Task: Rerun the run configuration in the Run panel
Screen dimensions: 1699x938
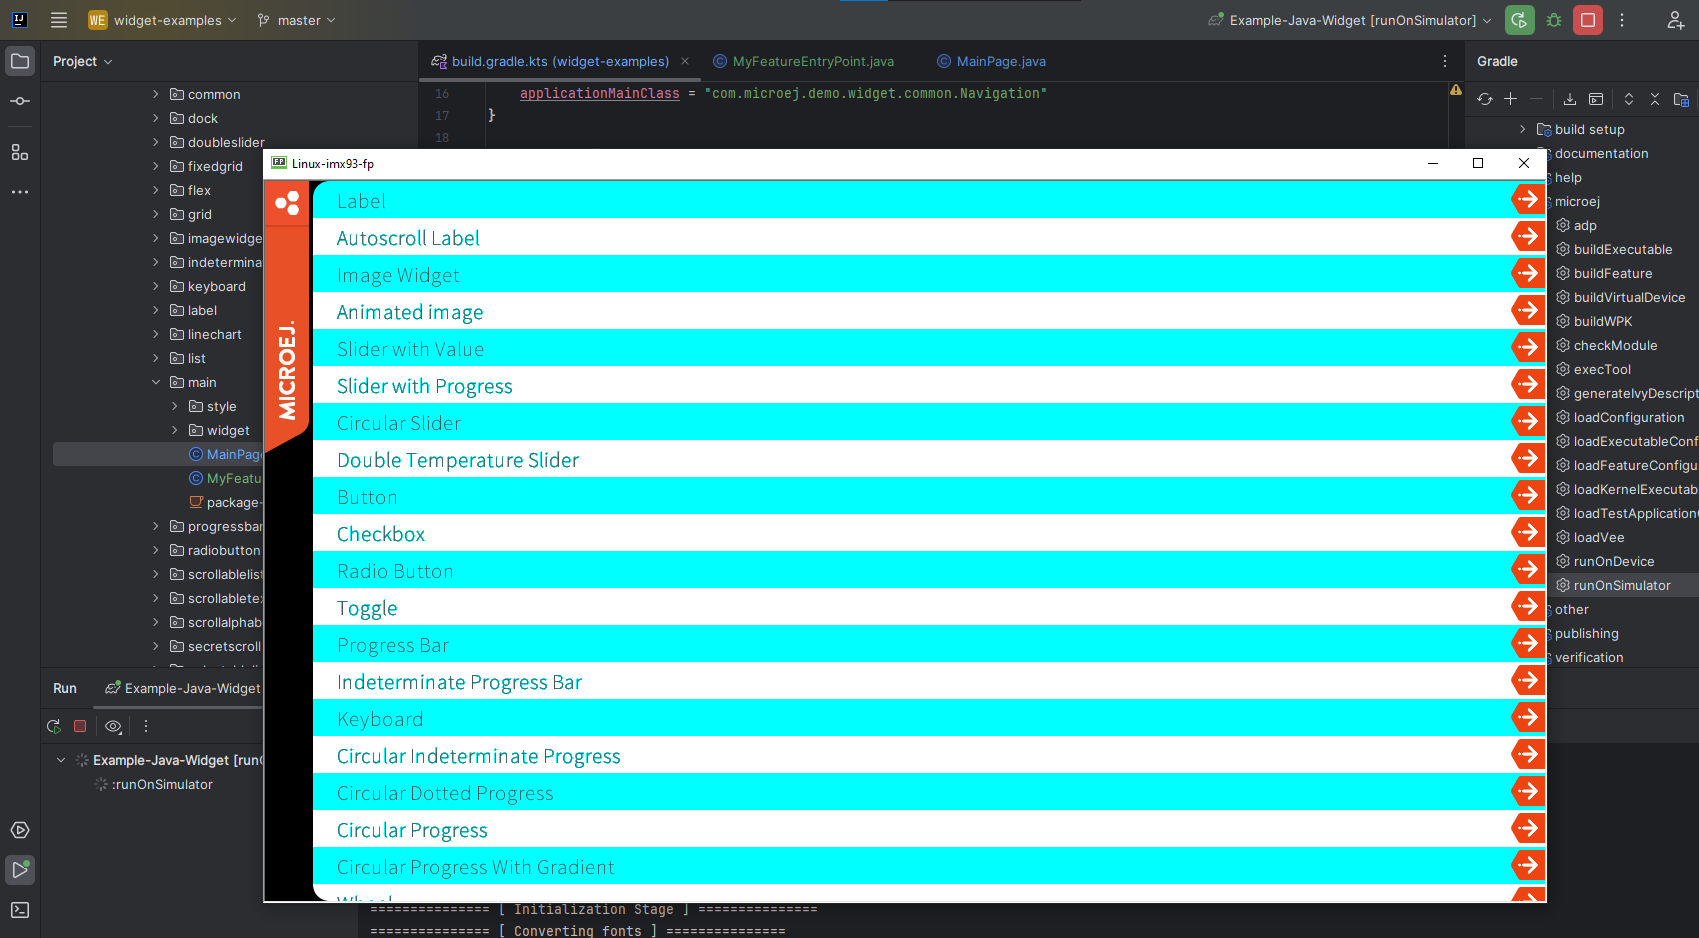Action: pyautogui.click(x=53, y=726)
